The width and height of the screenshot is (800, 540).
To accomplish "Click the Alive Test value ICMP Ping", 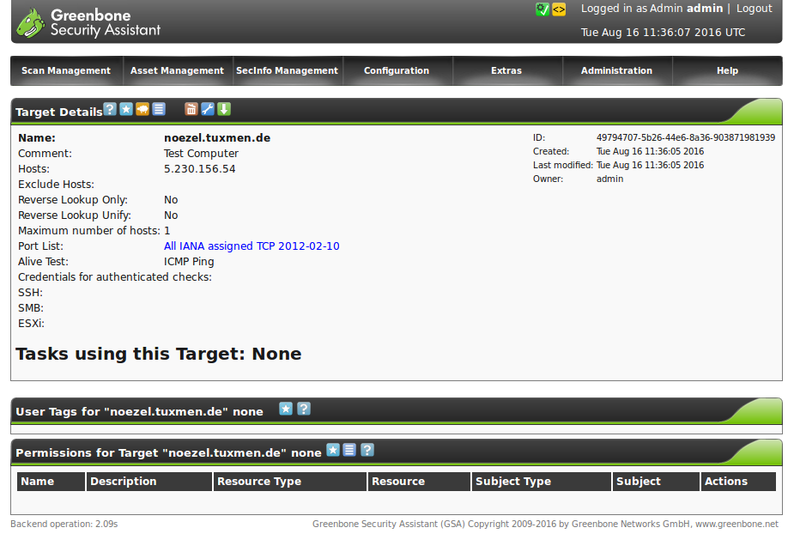I will pos(189,262).
